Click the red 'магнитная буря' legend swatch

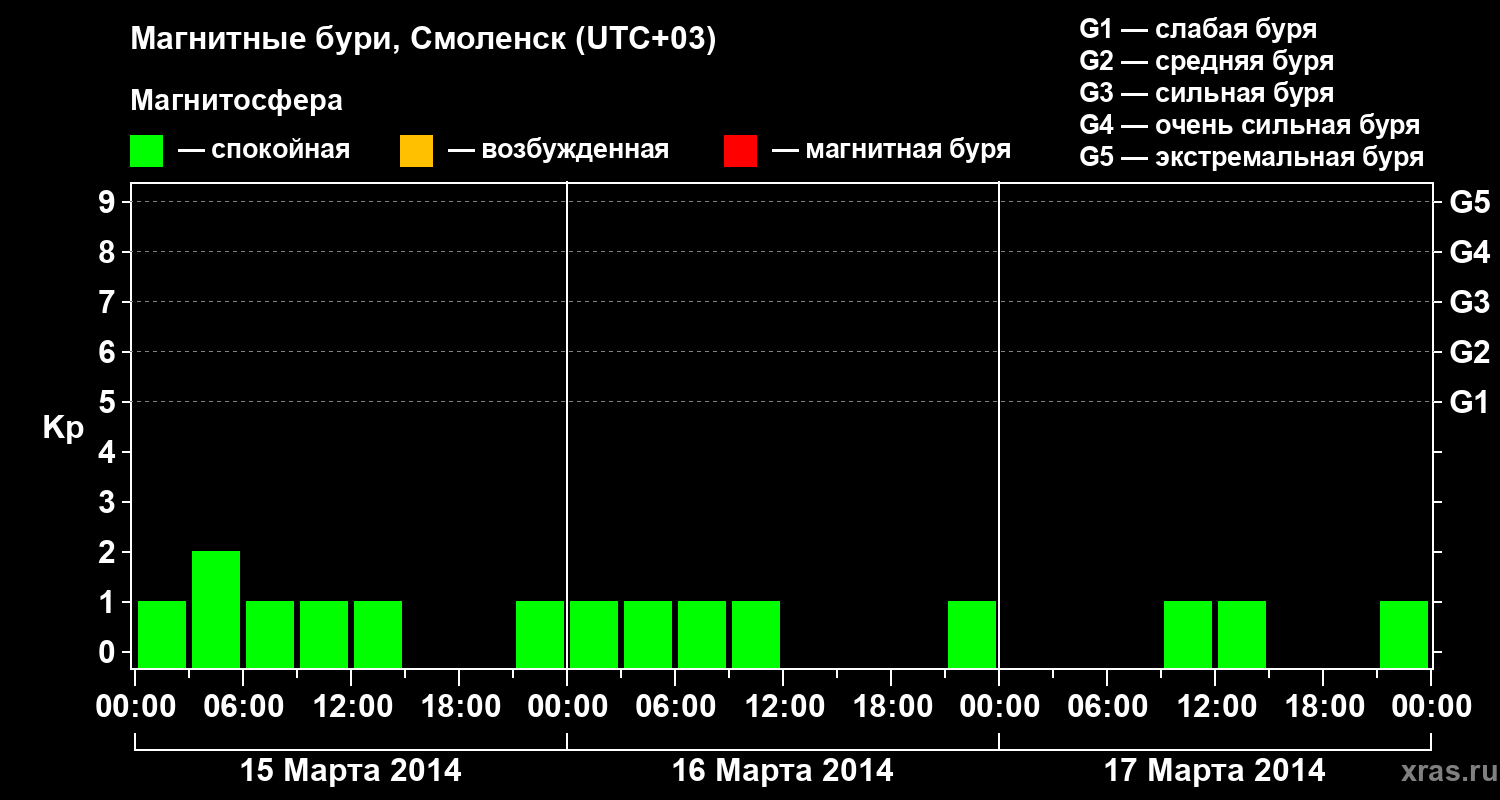tap(740, 151)
